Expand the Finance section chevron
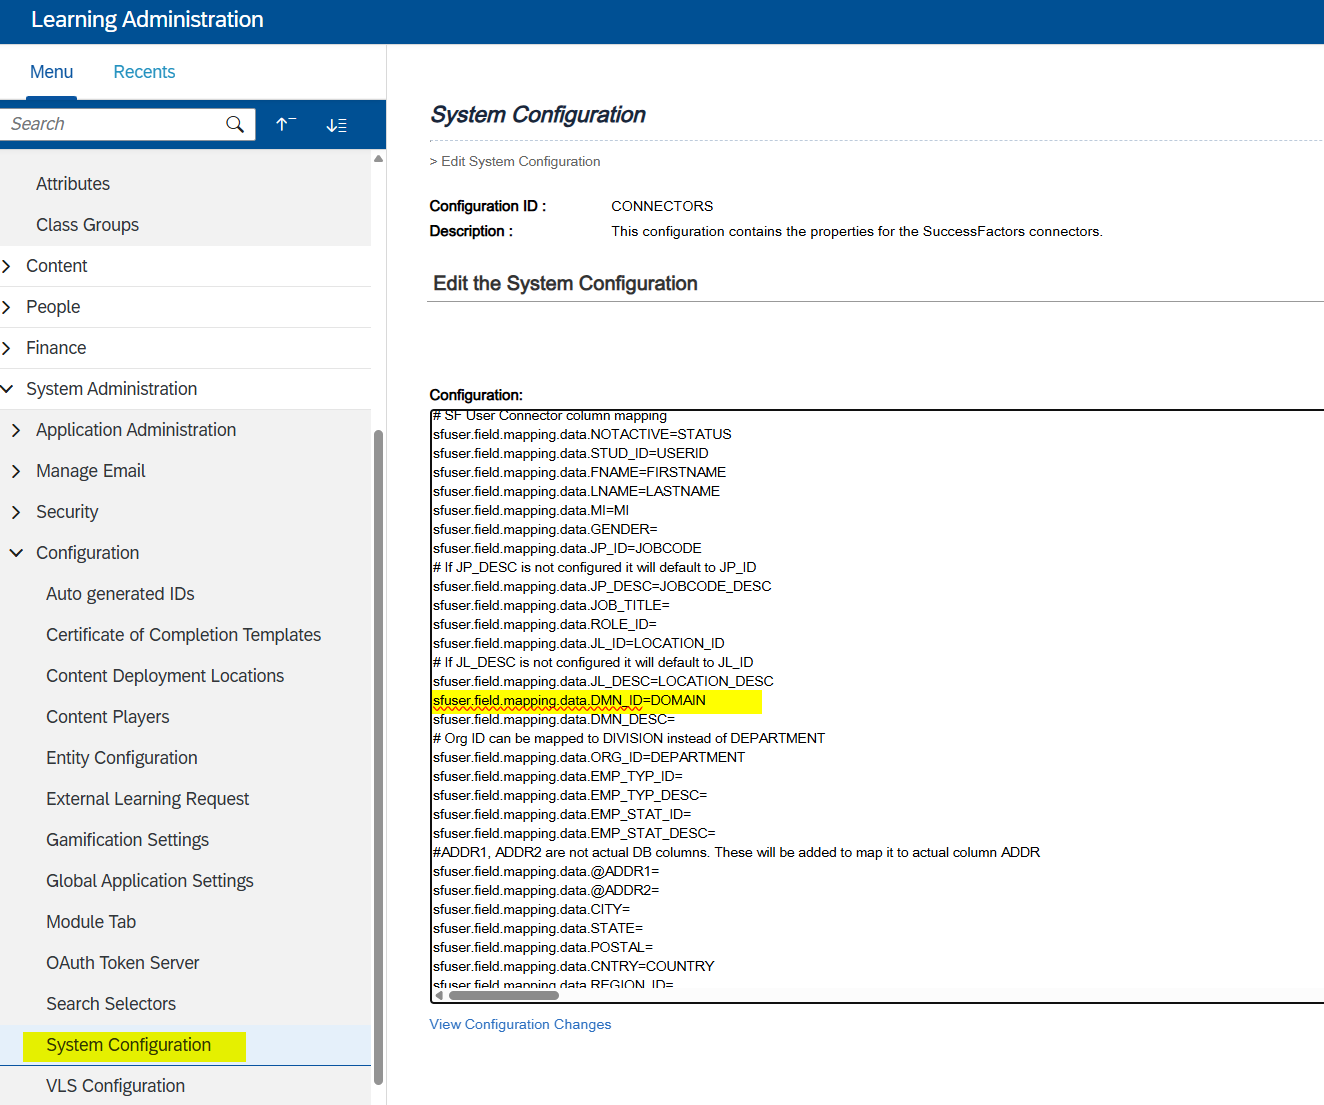This screenshot has width=1324, height=1105. tap(8, 348)
